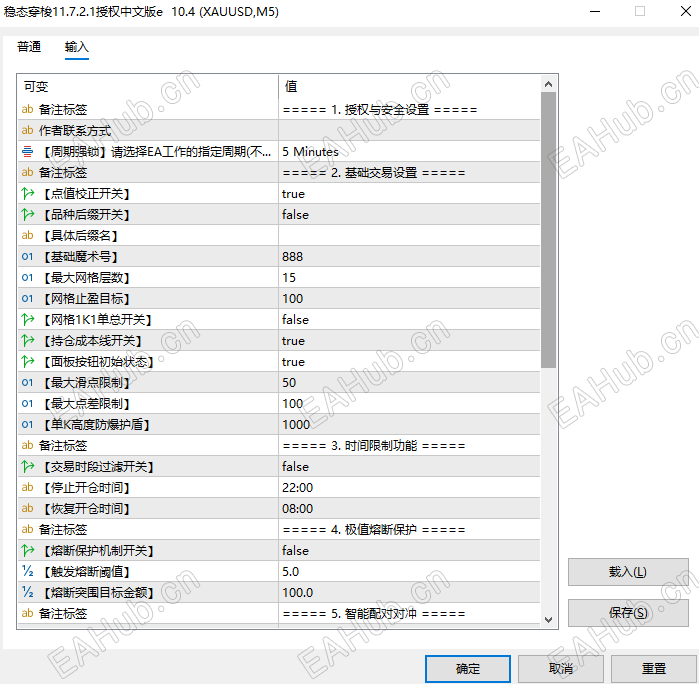Click the bool icon beside 【点值校正开关】

tap(28, 194)
